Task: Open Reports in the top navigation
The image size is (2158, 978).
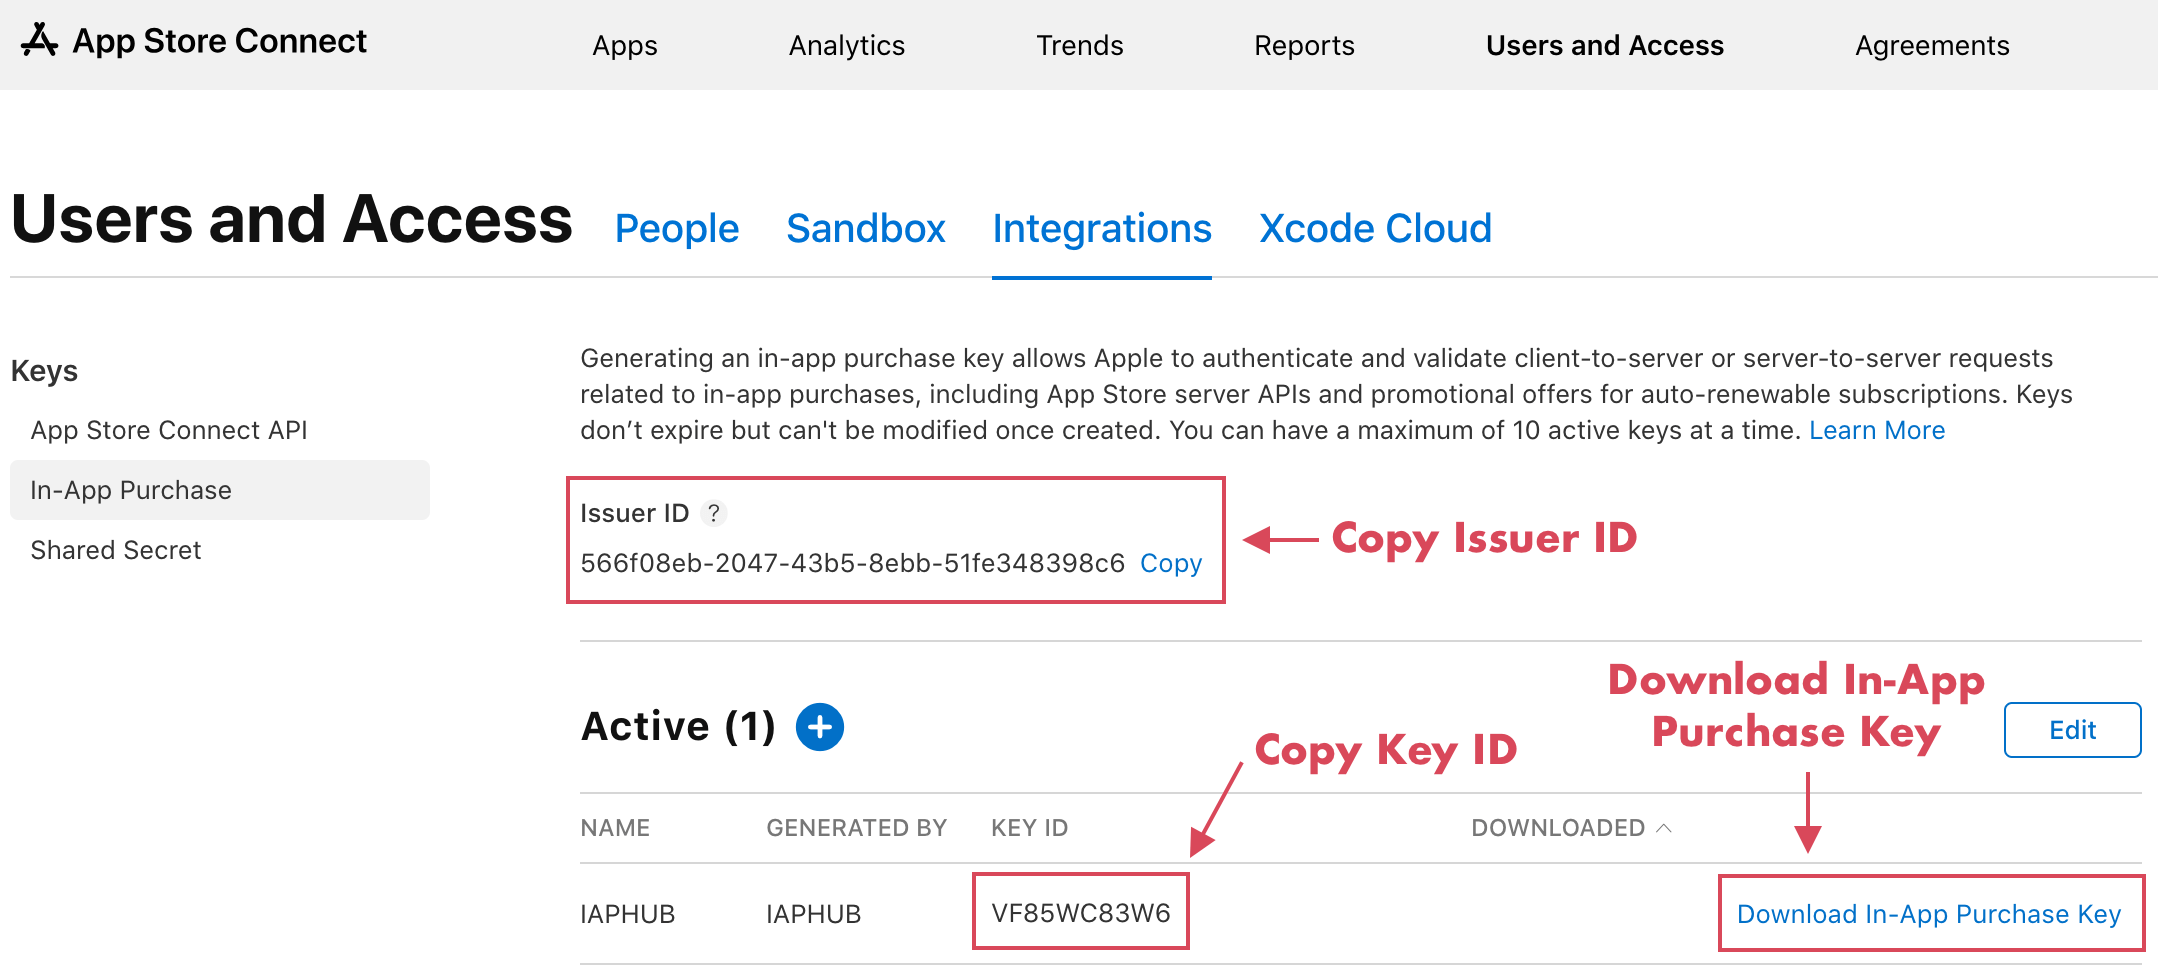Action: pos(1304,46)
